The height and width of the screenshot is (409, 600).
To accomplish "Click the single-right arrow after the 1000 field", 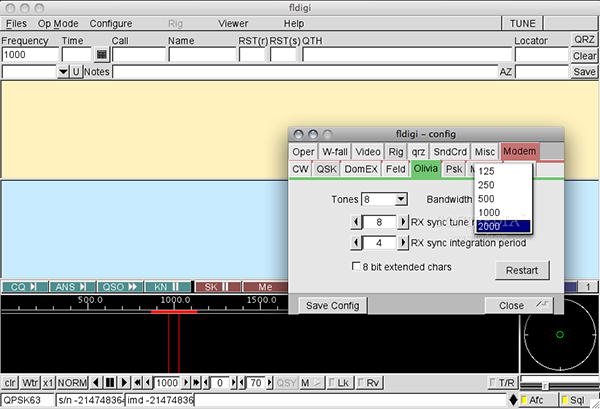I will 186,382.
